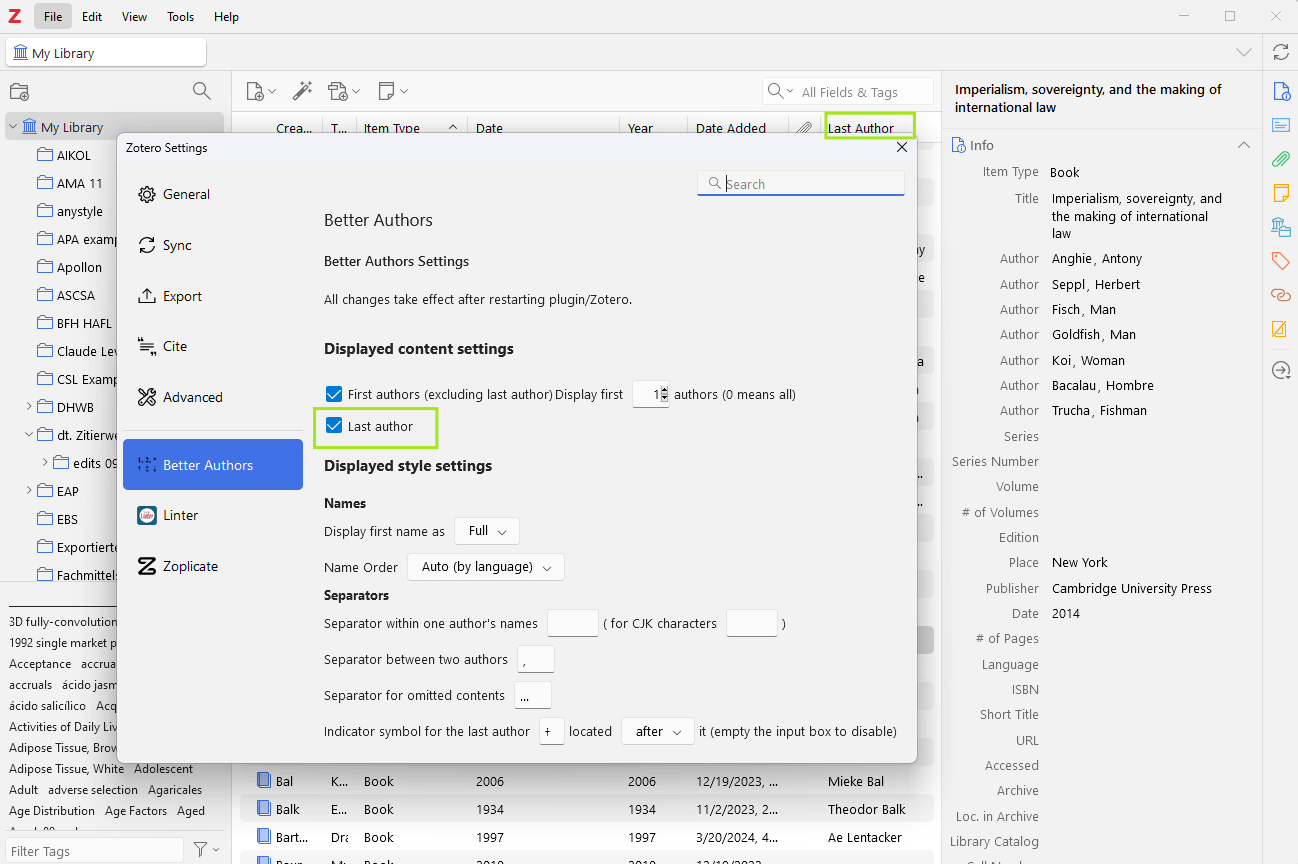Add an attachment using the attachment toolbar icon
Viewport: 1298px width, 864px height.
click(x=338, y=91)
